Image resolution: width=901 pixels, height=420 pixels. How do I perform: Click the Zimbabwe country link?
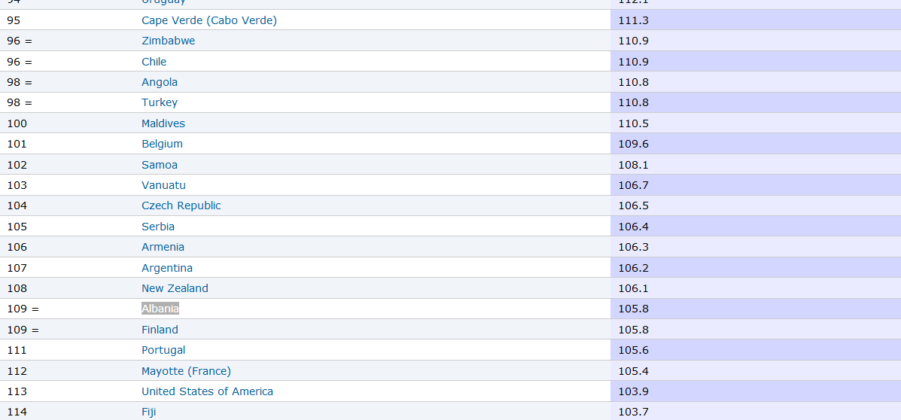click(x=168, y=41)
